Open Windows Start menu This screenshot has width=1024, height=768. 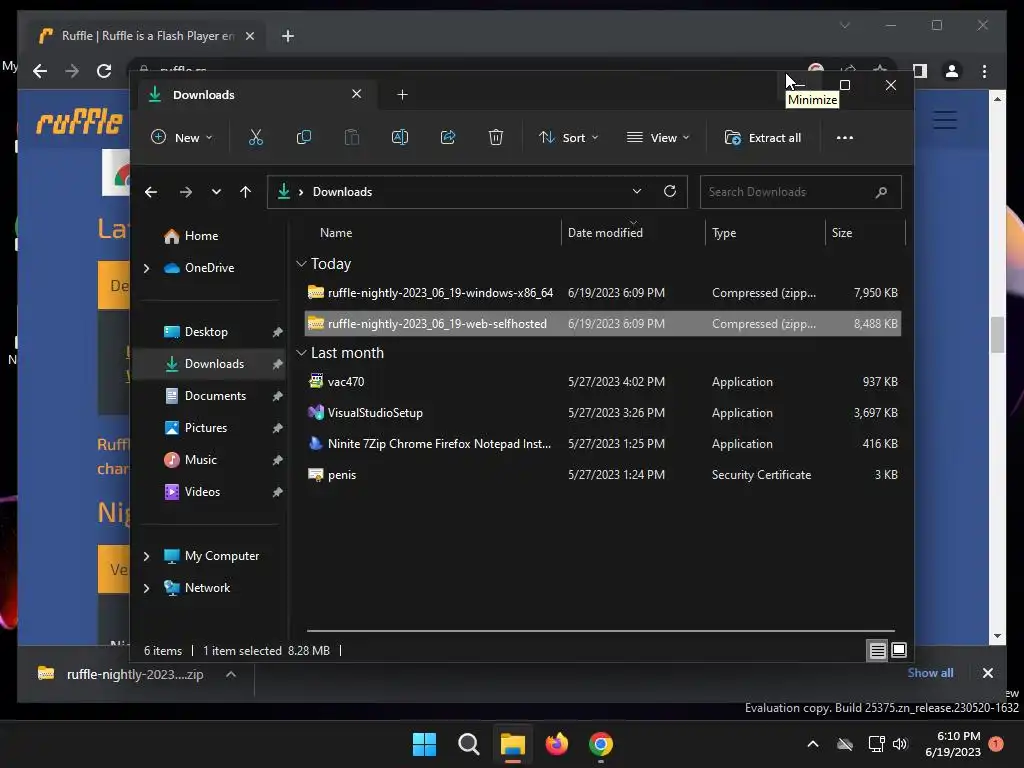tap(424, 744)
